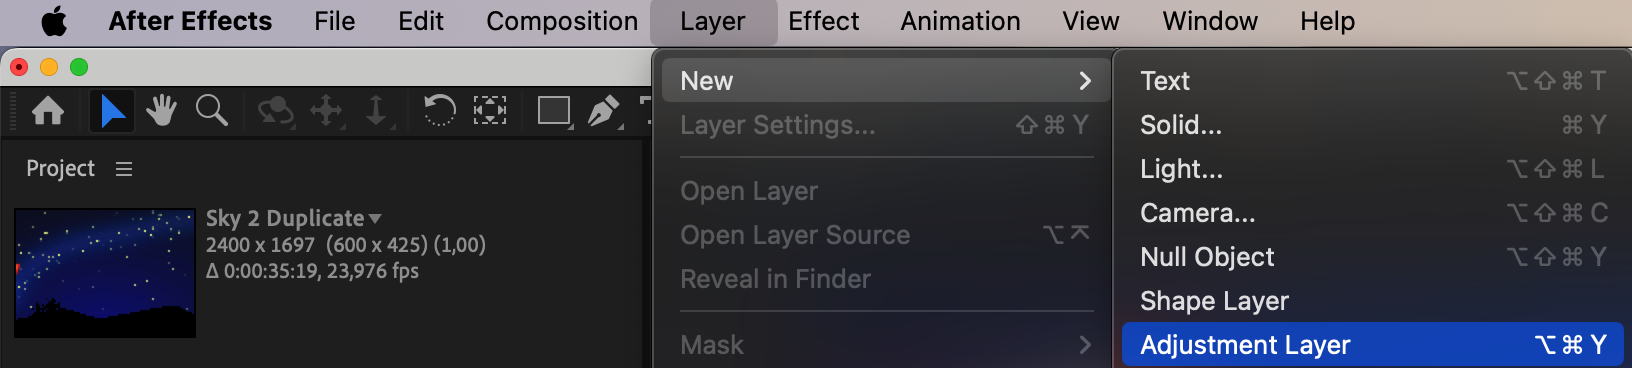Image resolution: width=1632 pixels, height=368 pixels.
Task: Select the Hand tool
Action: pos(161,110)
